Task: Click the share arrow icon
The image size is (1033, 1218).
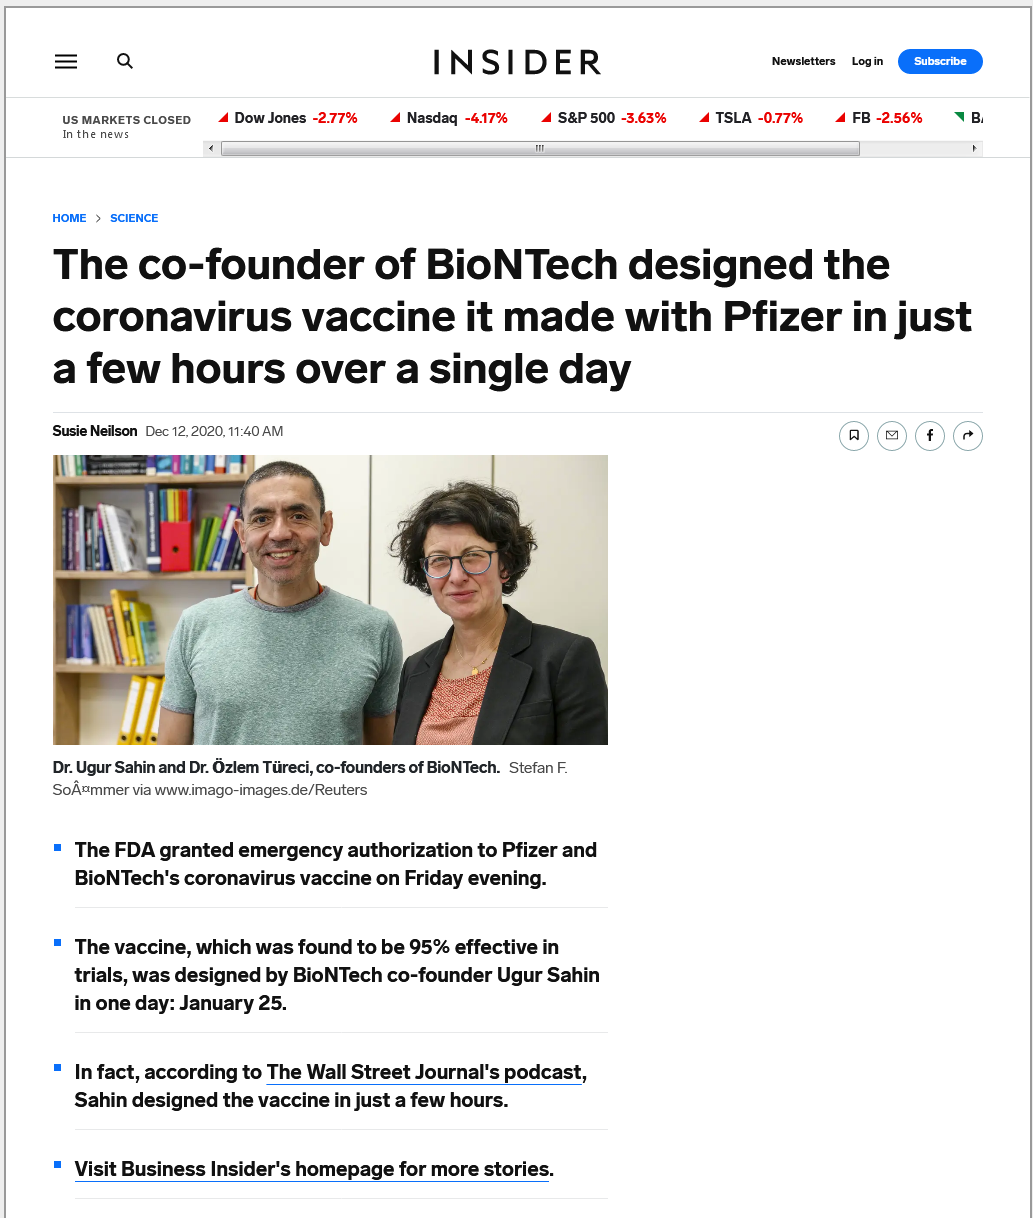Action: coord(968,435)
